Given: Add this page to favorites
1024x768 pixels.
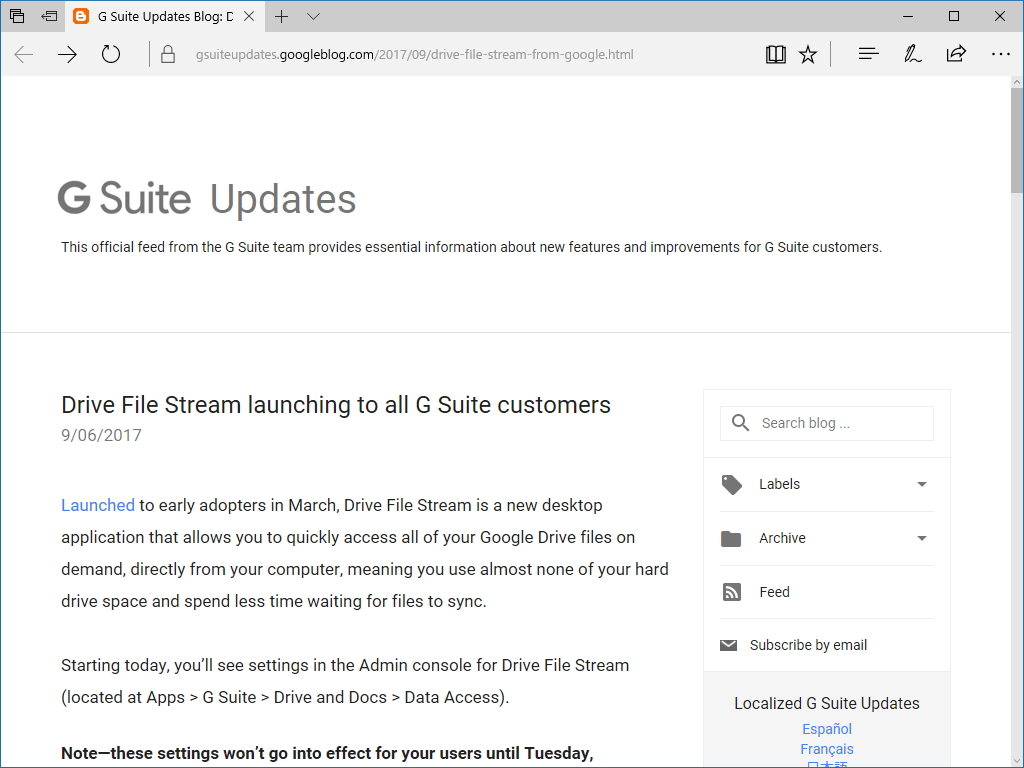Looking at the screenshot, I should point(808,54).
